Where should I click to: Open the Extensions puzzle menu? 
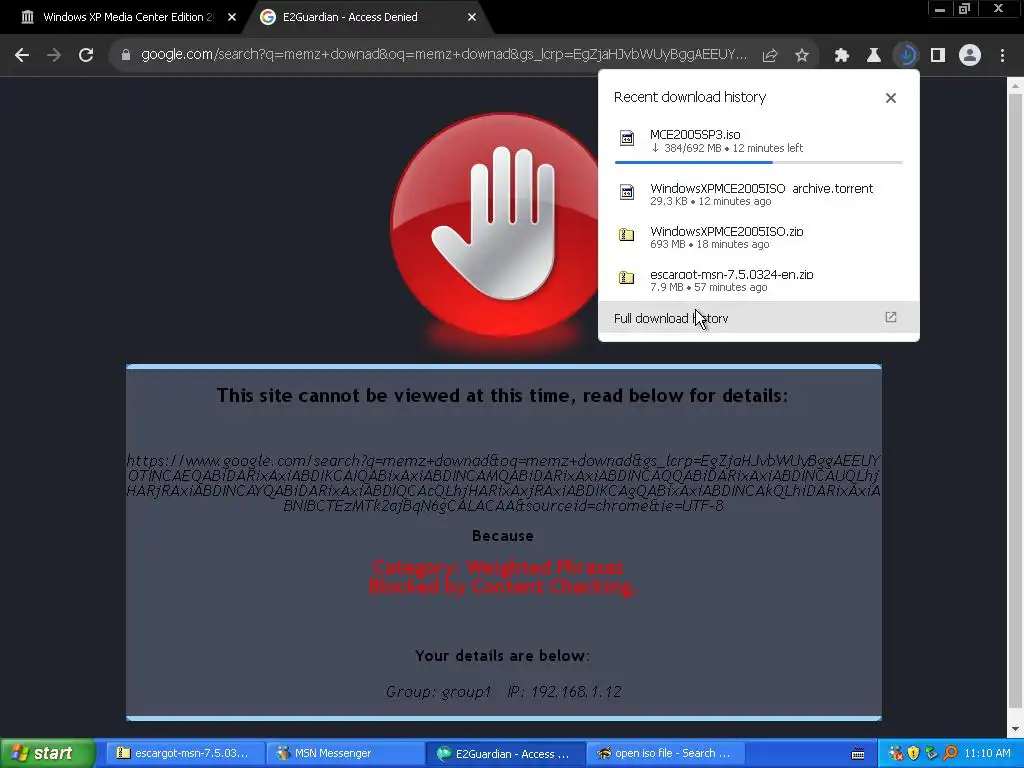click(842, 56)
